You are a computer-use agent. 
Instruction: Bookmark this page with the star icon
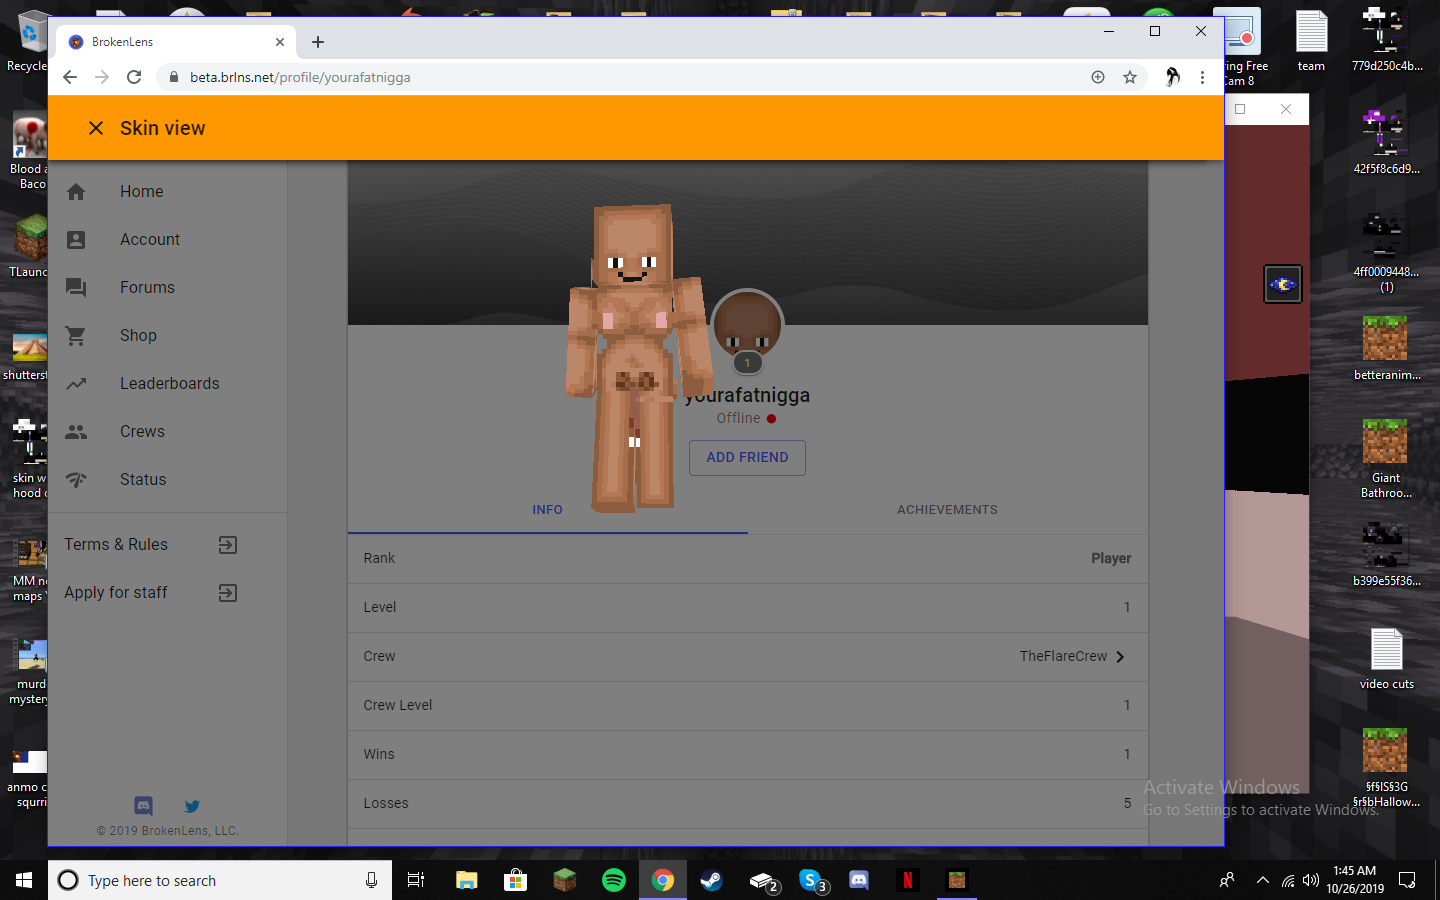click(1130, 77)
